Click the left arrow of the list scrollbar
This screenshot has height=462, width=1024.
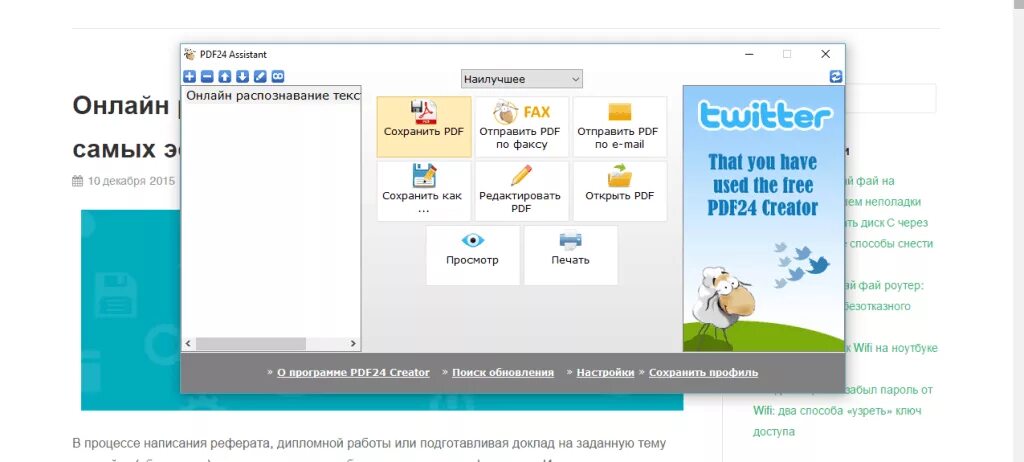point(189,343)
